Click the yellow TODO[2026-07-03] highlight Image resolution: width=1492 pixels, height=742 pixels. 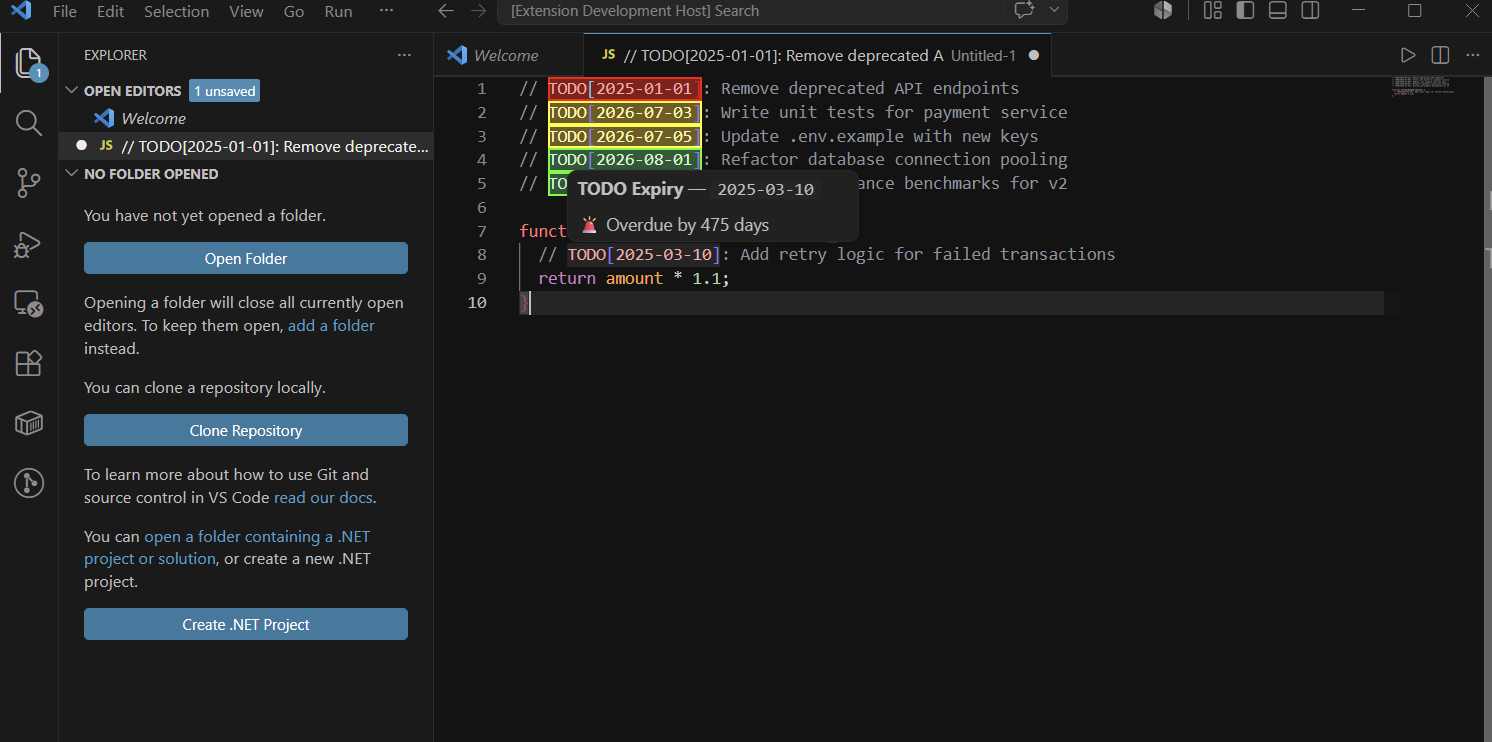click(625, 113)
